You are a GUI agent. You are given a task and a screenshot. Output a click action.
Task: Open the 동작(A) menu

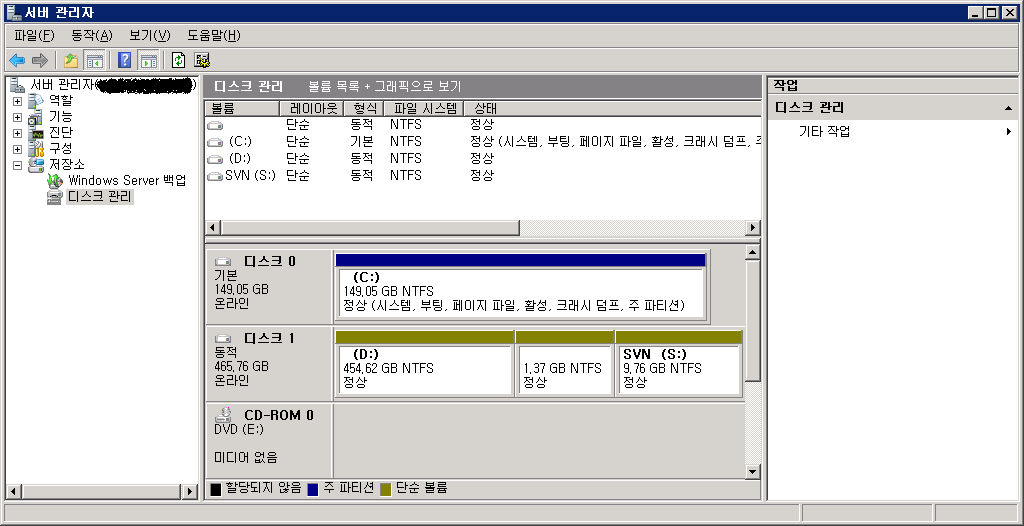[x=91, y=35]
